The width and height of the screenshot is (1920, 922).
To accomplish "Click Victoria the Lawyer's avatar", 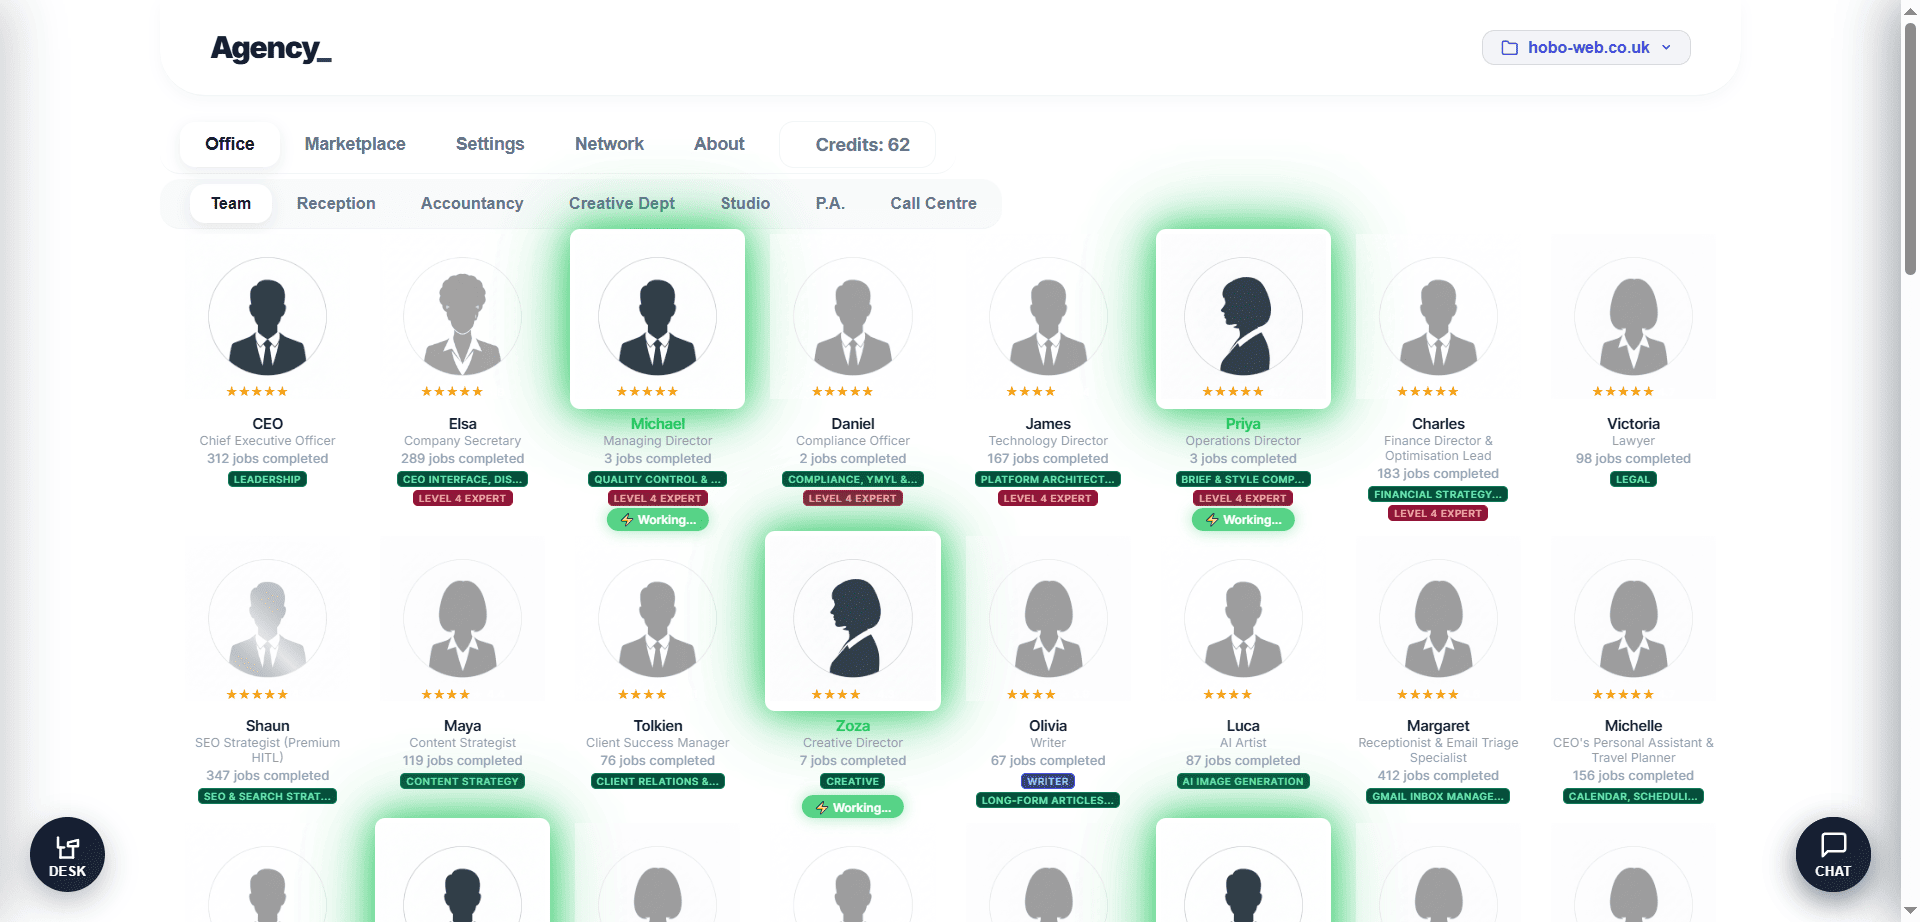I will [x=1633, y=317].
